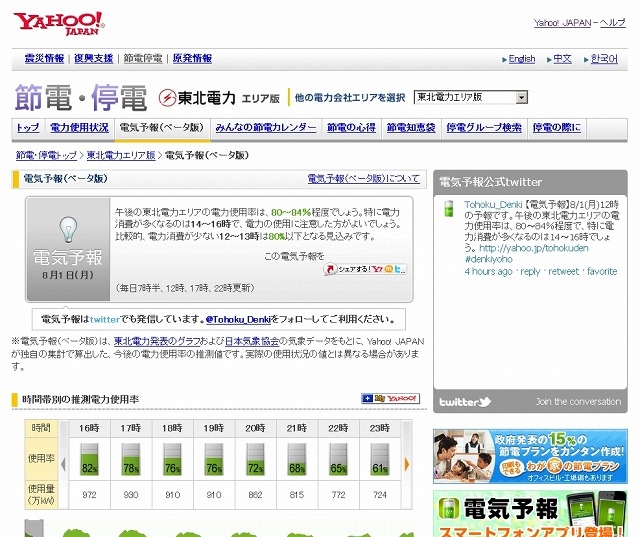
Task: Click the 61% battery gauge for 23時
Action: 380,459
